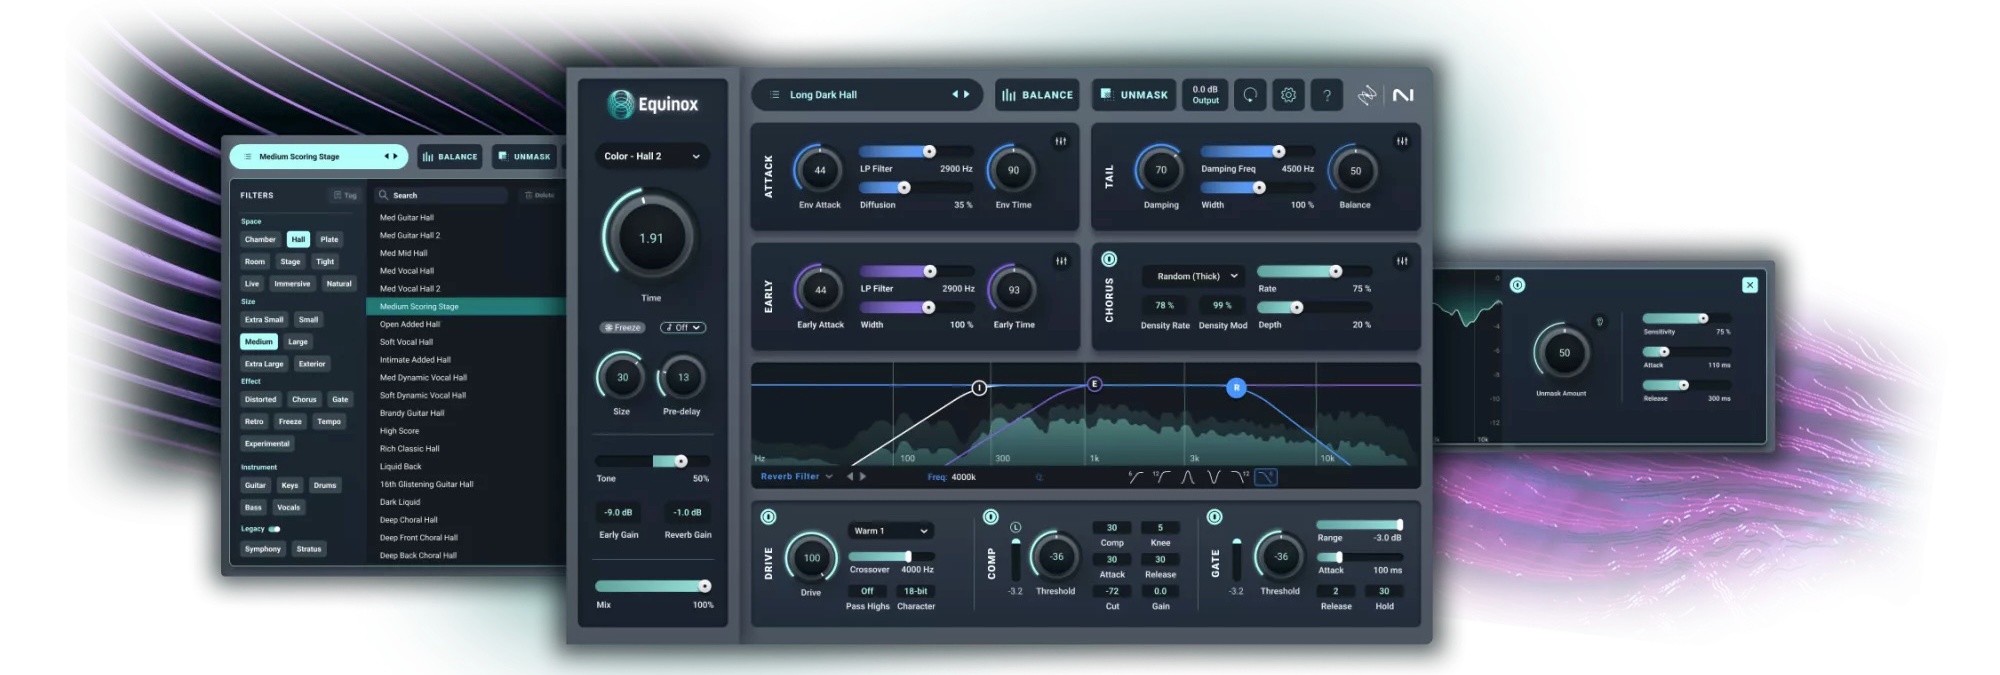The width and height of the screenshot is (2000, 675).
Task: Open the Attack section mixer settings icon
Action: pos(1060,141)
